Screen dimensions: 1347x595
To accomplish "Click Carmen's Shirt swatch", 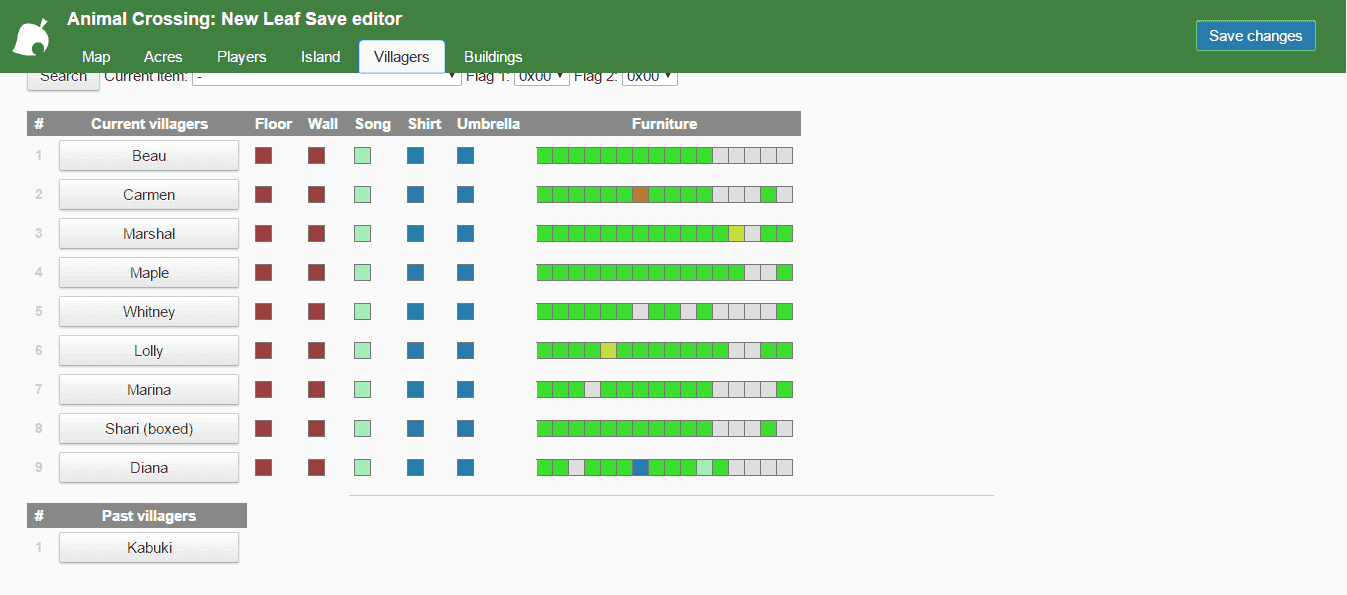I will 416,195.
